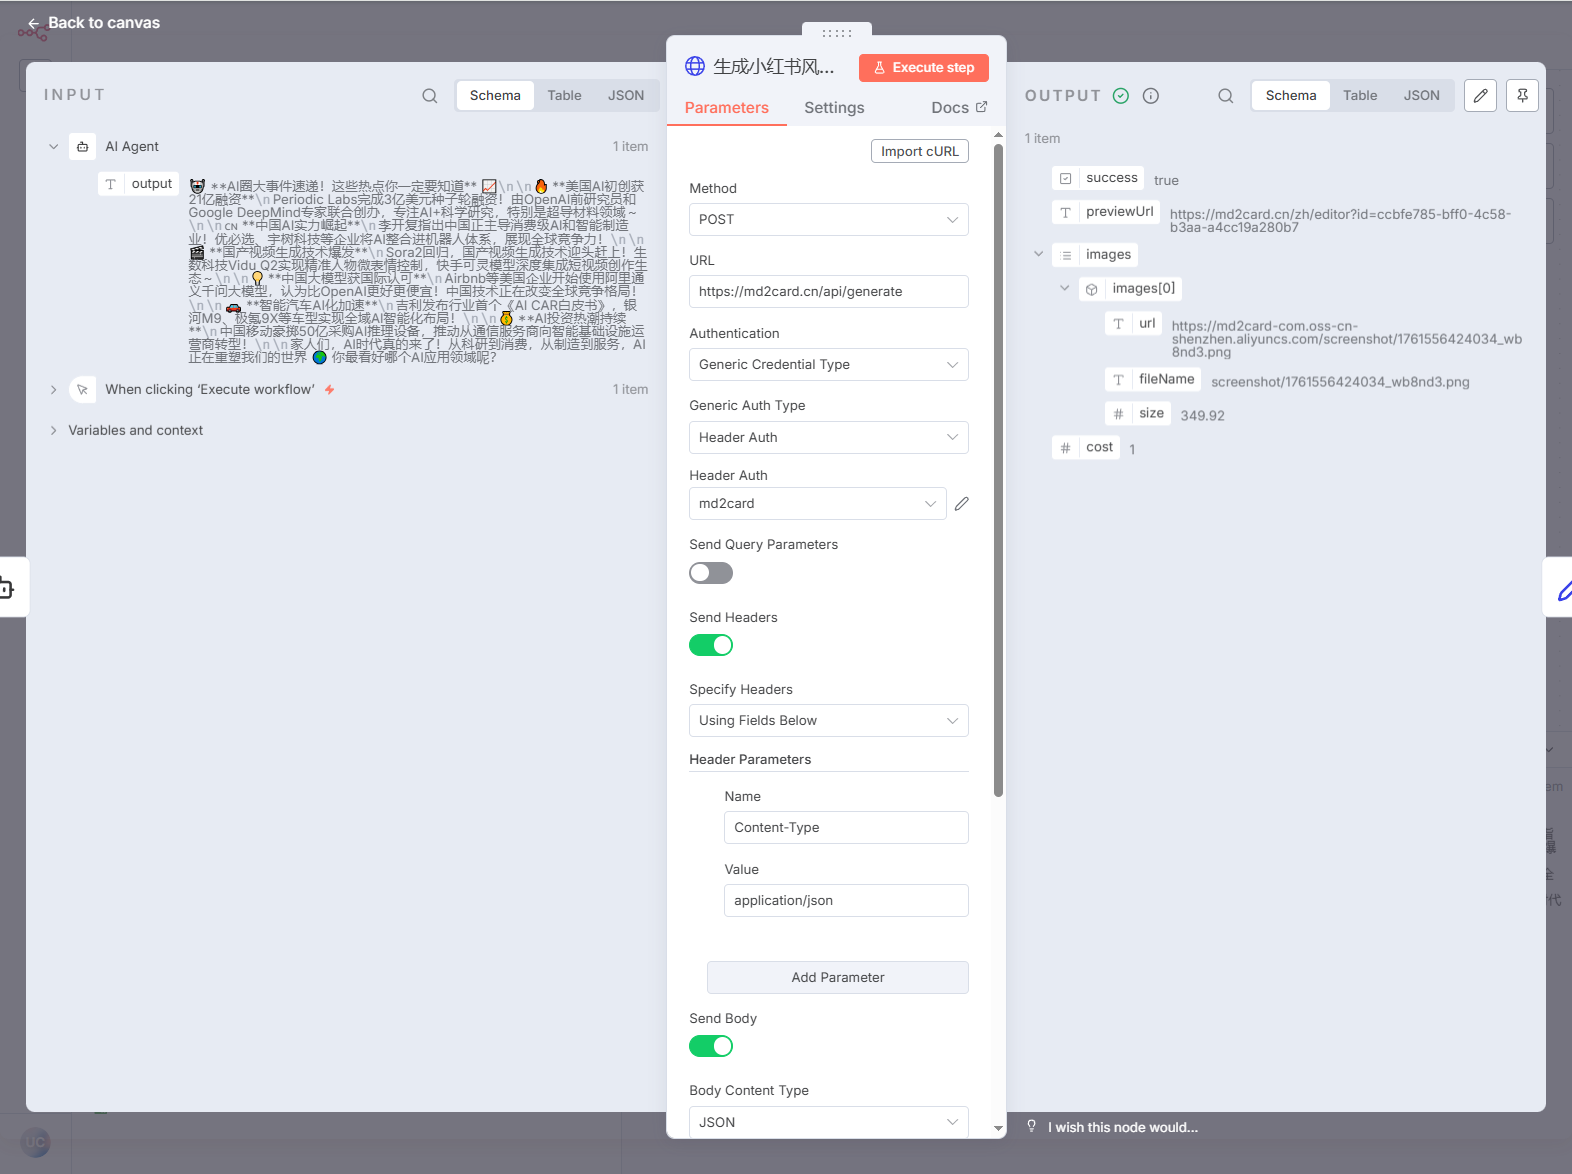Click the manual trigger cursor icon
The image size is (1572, 1174).
[x=83, y=390]
